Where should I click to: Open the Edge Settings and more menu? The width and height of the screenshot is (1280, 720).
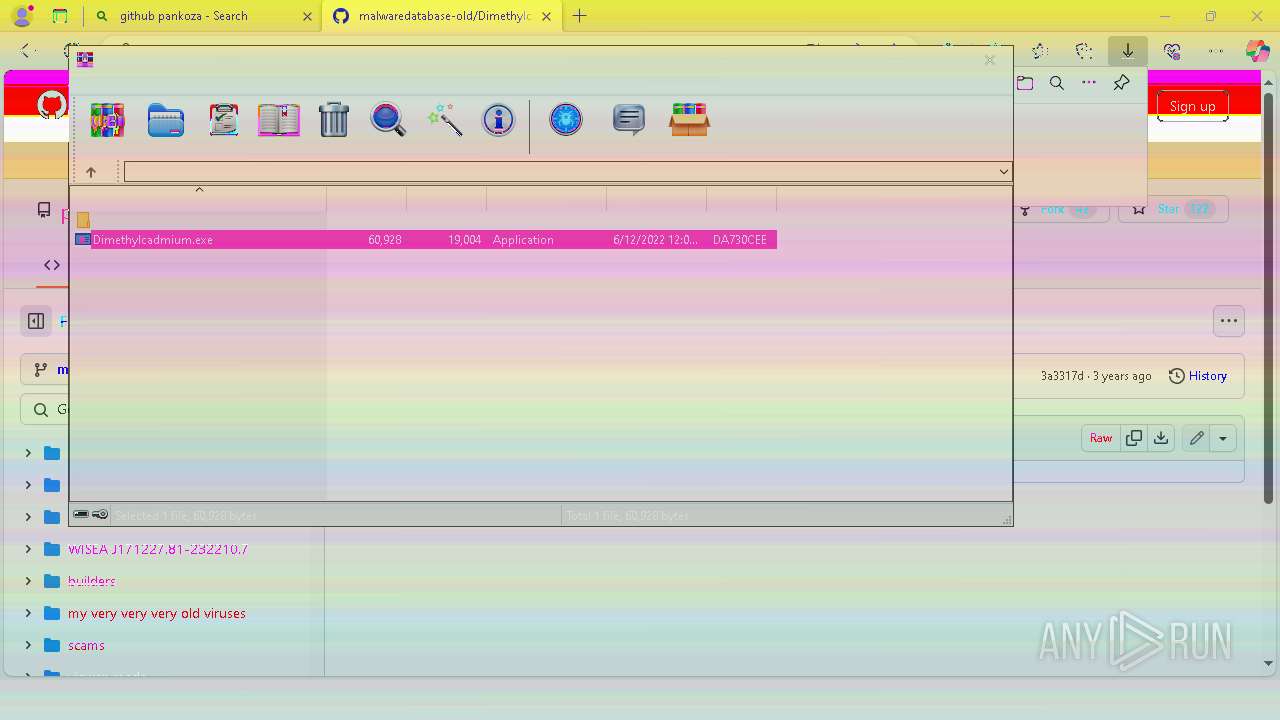tap(1216, 51)
